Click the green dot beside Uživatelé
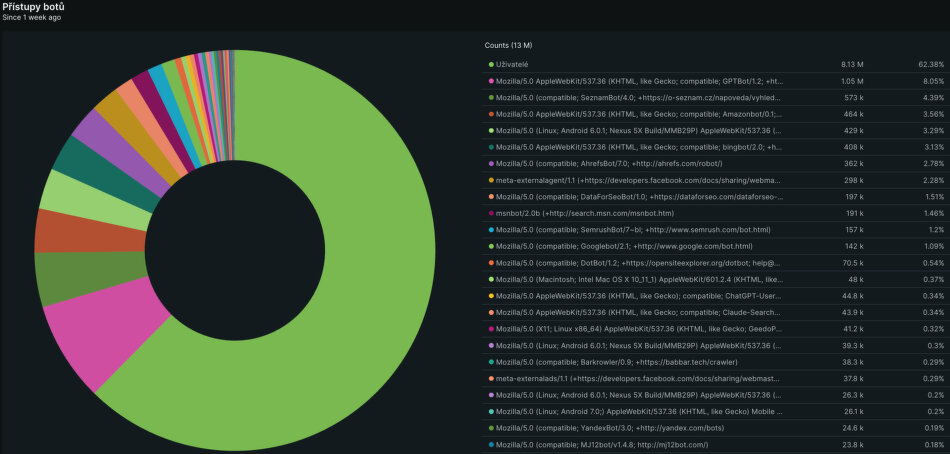Screen dimensions: 950x454 coord(491,65)
